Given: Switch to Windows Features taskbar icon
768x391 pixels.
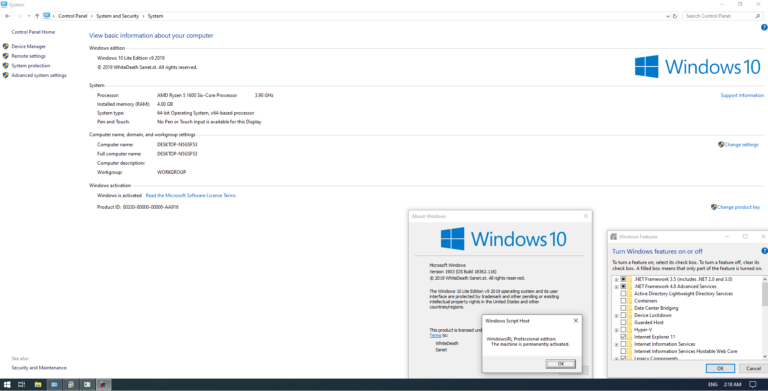Looking at the screenshot, I should 71,385.
